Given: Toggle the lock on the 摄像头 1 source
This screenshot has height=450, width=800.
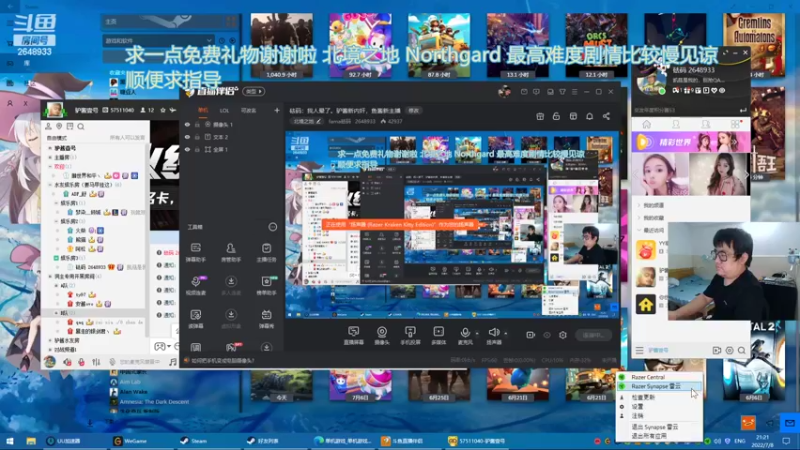Looking at the screenshot, I should [197, 124].
